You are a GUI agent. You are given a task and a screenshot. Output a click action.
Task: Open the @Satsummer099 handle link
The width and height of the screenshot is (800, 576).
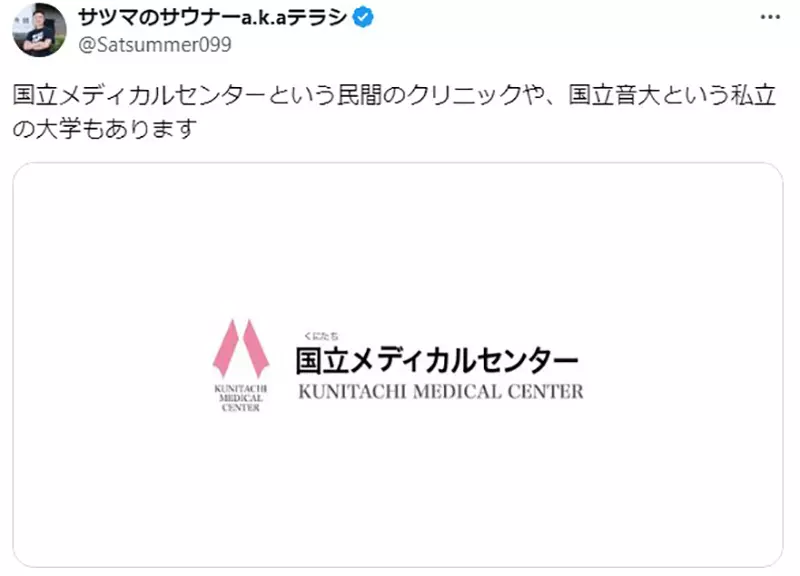point(155,45)
